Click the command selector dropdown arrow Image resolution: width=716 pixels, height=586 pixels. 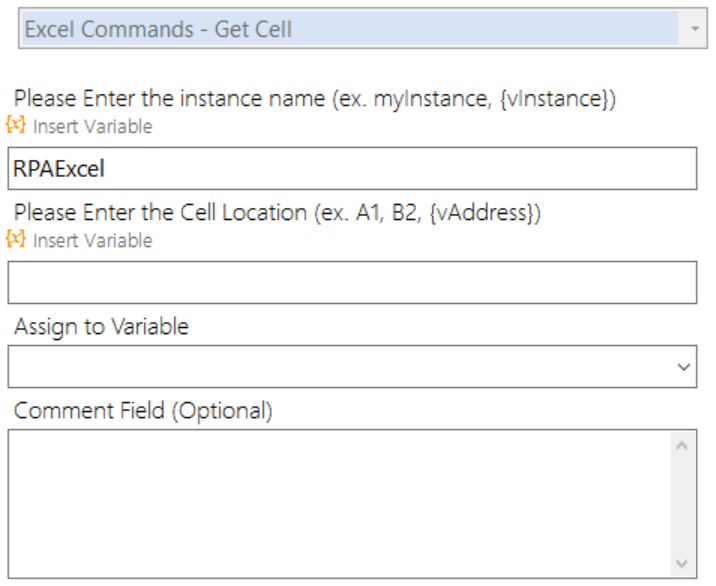695,29
